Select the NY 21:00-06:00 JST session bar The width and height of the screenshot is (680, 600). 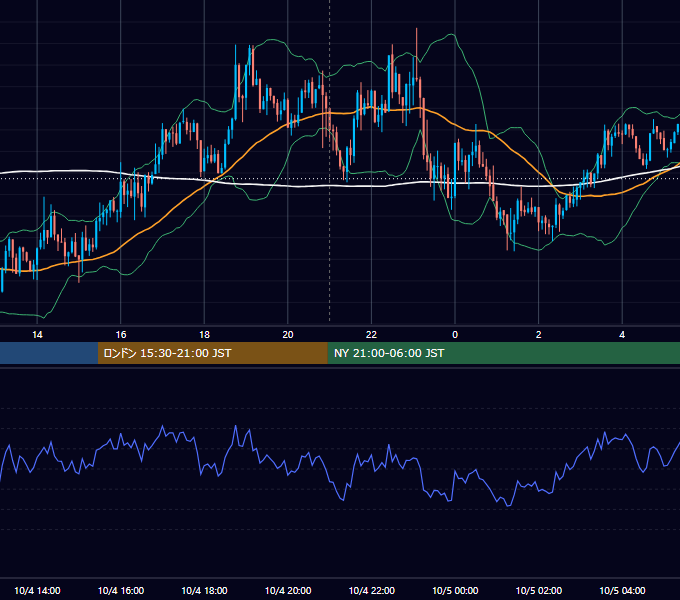tap(503, 353)
